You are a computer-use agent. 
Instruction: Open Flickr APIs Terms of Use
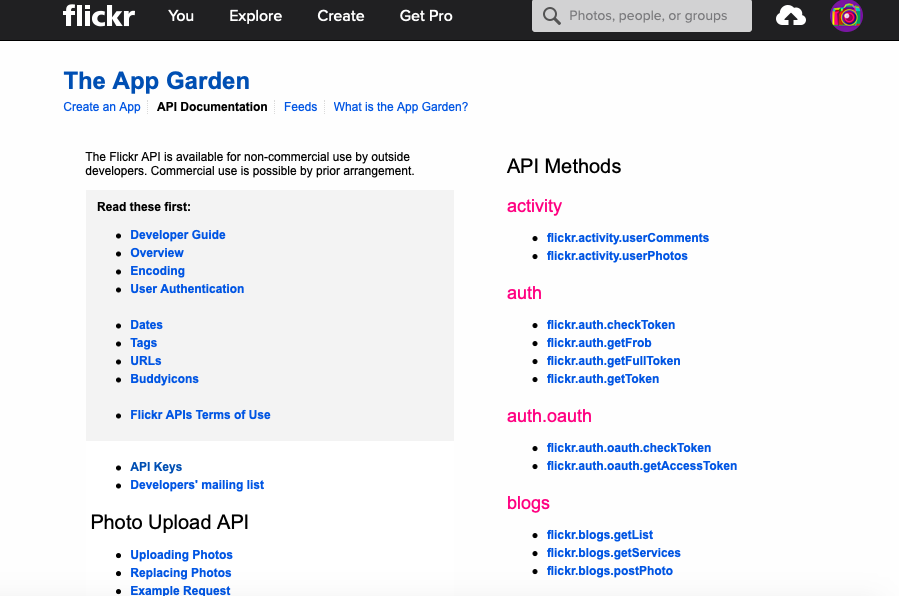(x=200, y=415)
